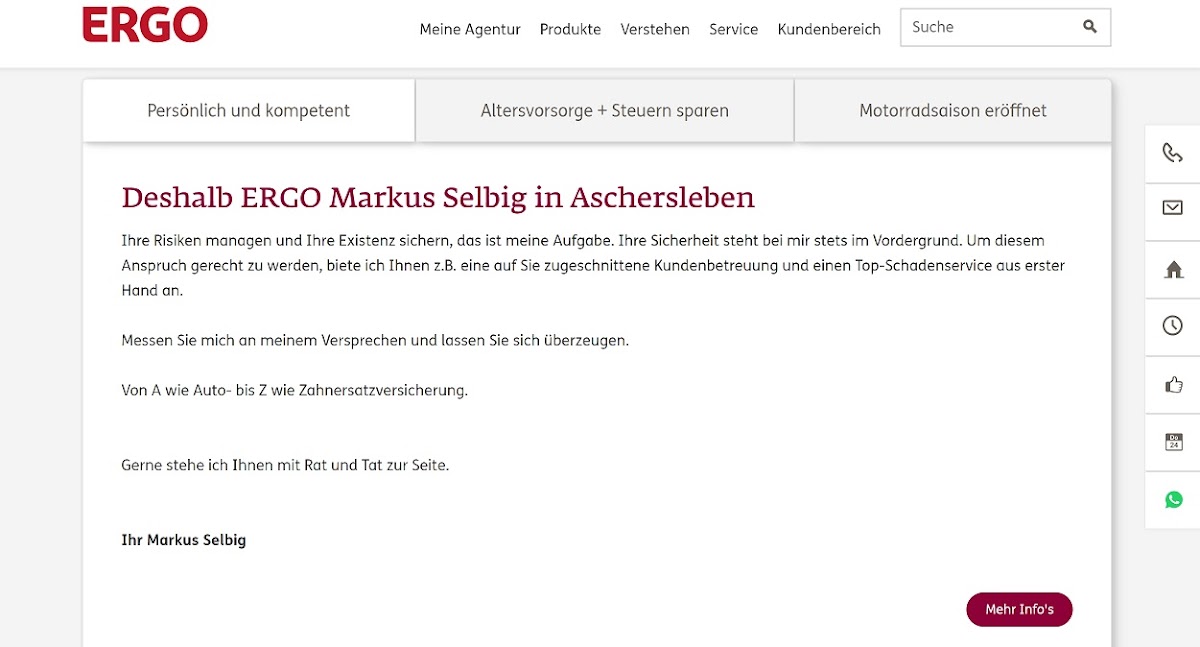Expand the Produkte menu
The image size is (1200, 647).
click(570, 29)
